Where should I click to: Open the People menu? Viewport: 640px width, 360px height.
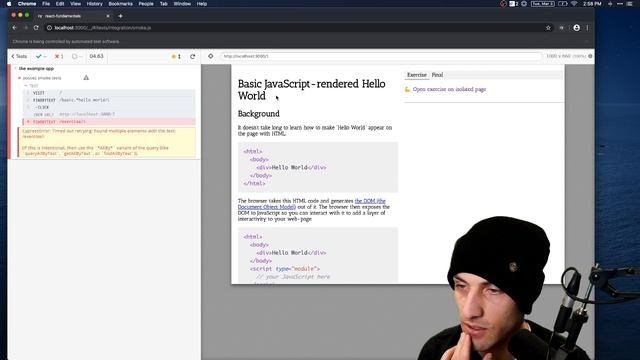point(146,4)
